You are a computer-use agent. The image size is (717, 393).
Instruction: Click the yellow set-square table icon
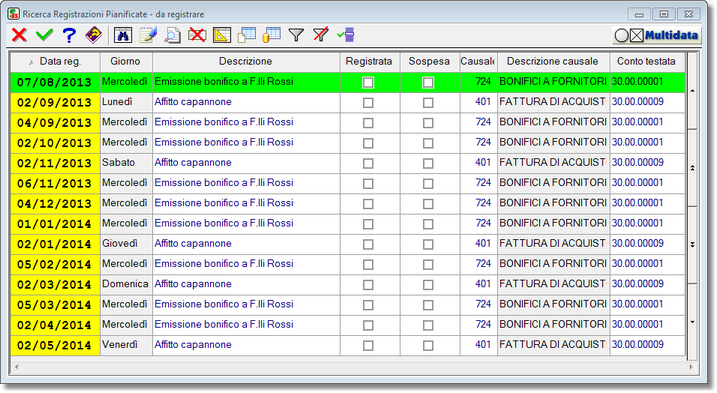click(222, 35)
